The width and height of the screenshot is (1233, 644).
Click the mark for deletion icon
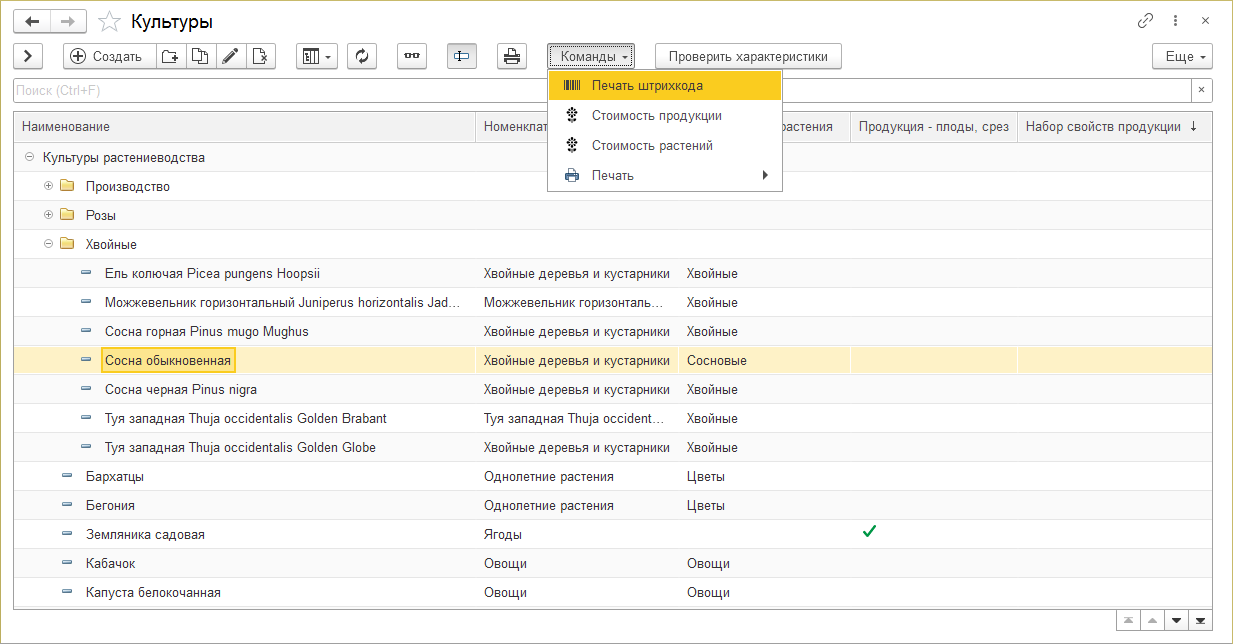(x=260, y=56)
